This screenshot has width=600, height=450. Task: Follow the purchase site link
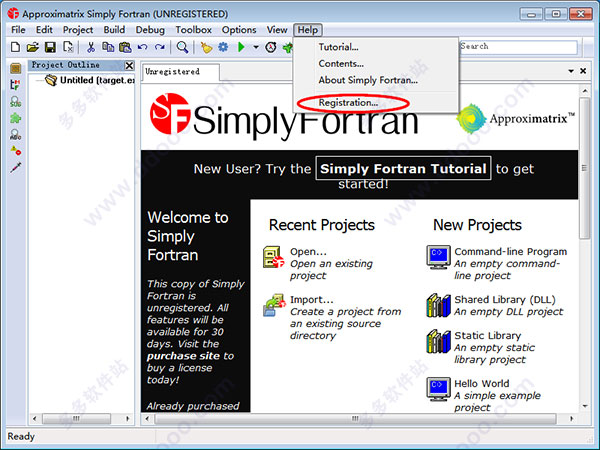tap(183, 356)
